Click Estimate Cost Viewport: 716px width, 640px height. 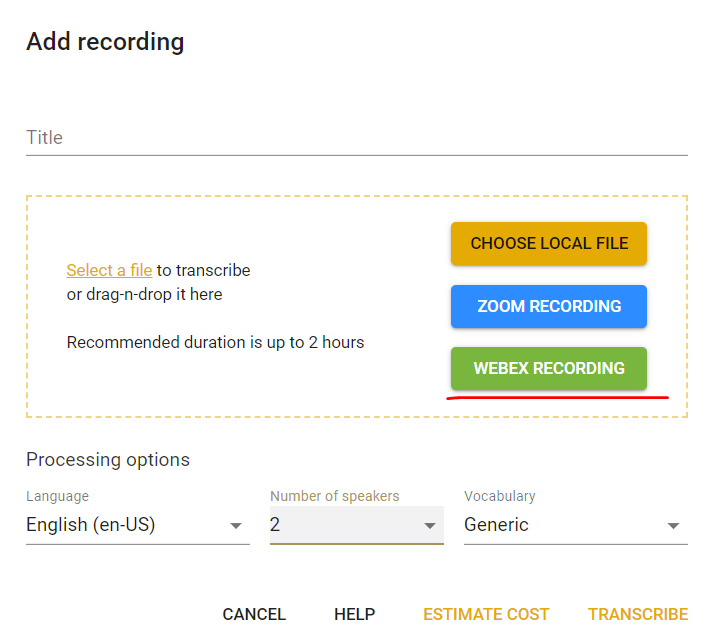tap(486, 614)
